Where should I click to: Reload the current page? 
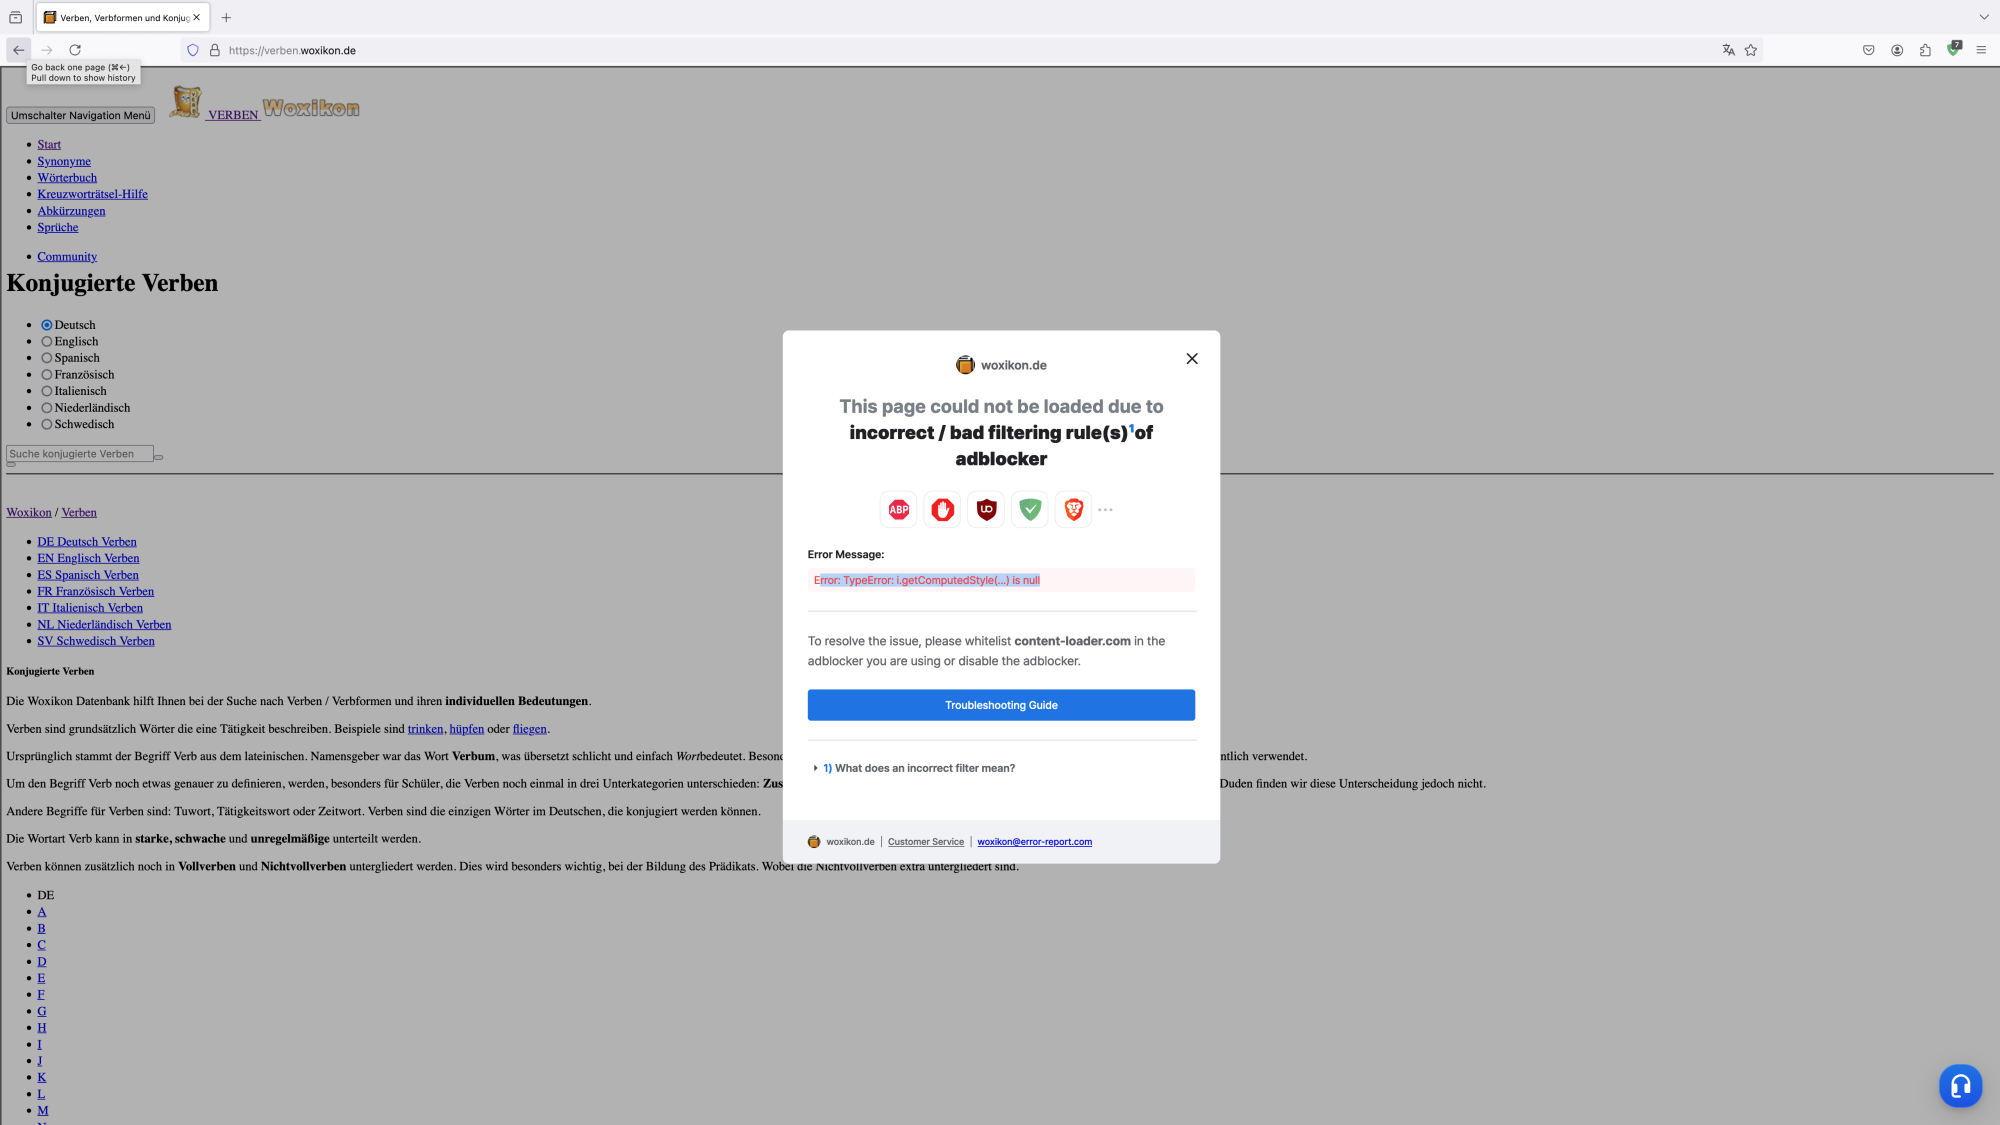click(x=75, y=50)
